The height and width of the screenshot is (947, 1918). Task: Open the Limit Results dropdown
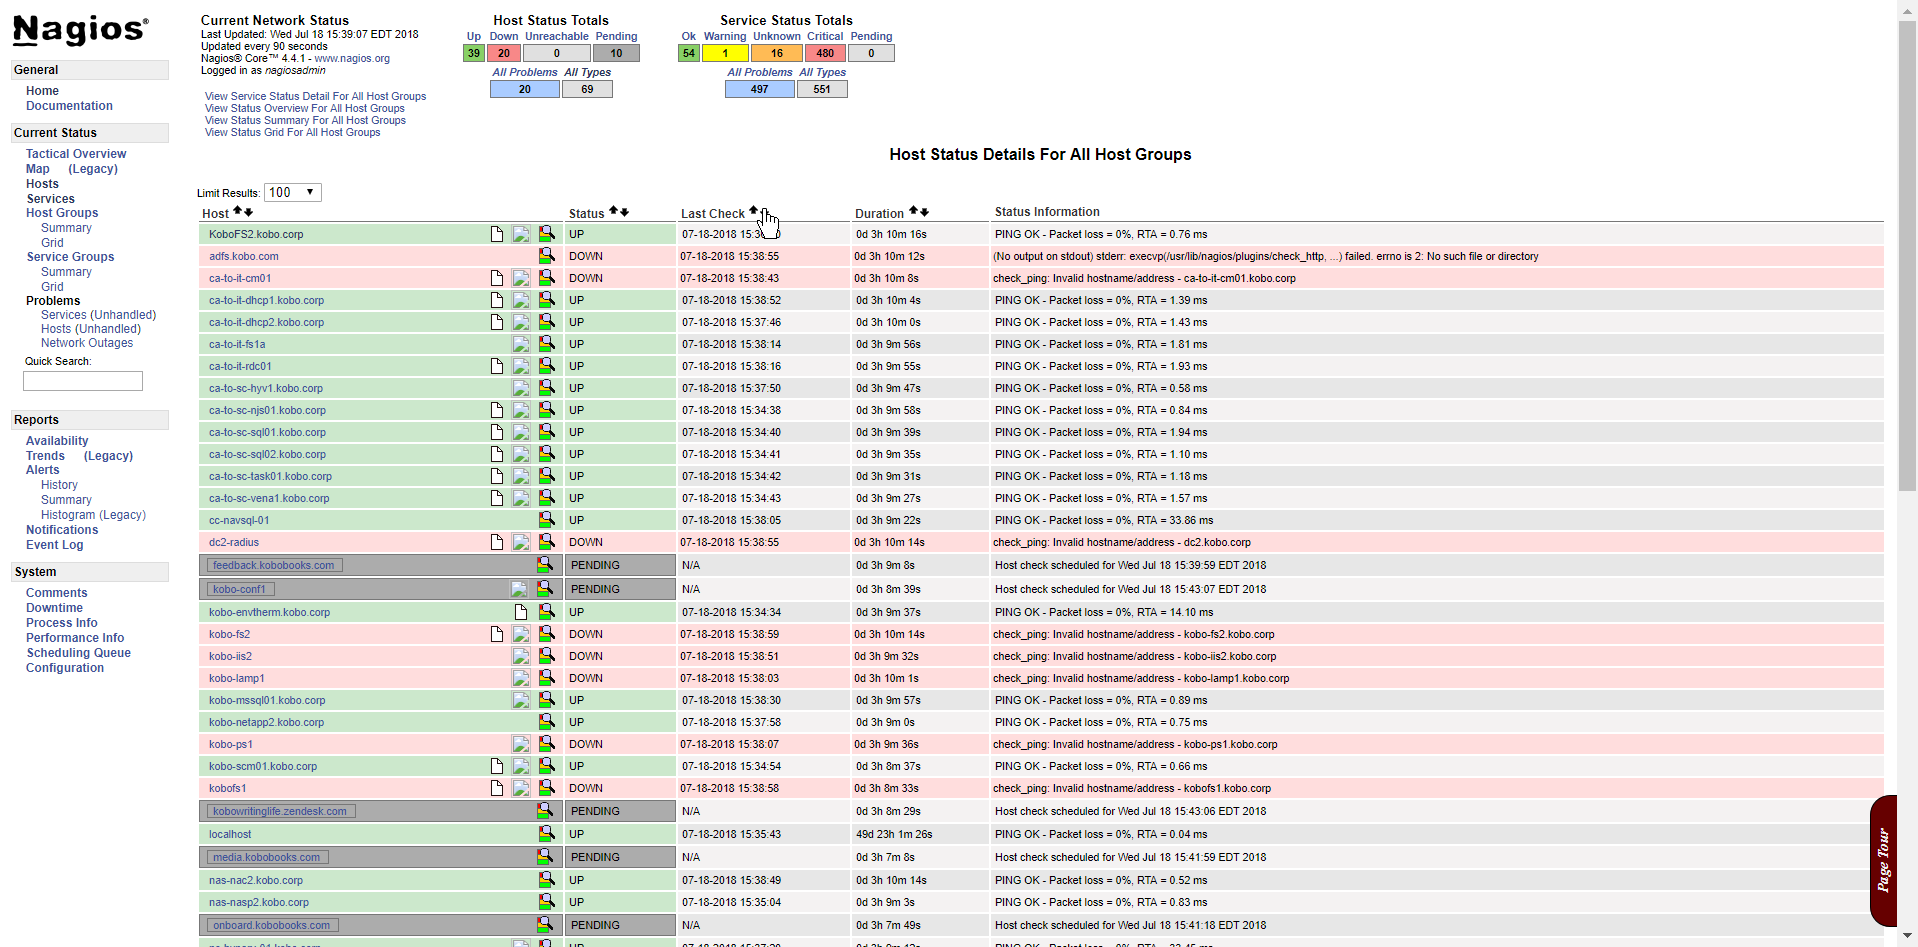(x=292, y=192)
